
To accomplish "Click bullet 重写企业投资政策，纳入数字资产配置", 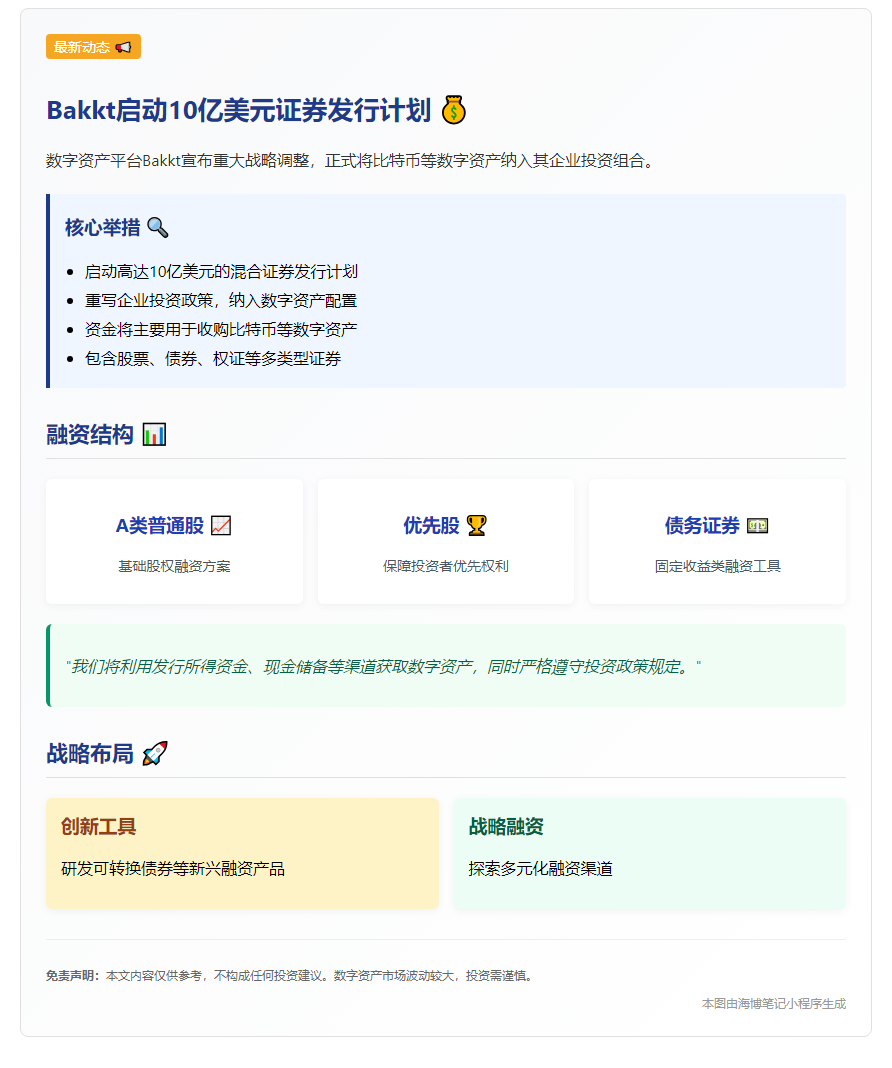I will 221,300.
